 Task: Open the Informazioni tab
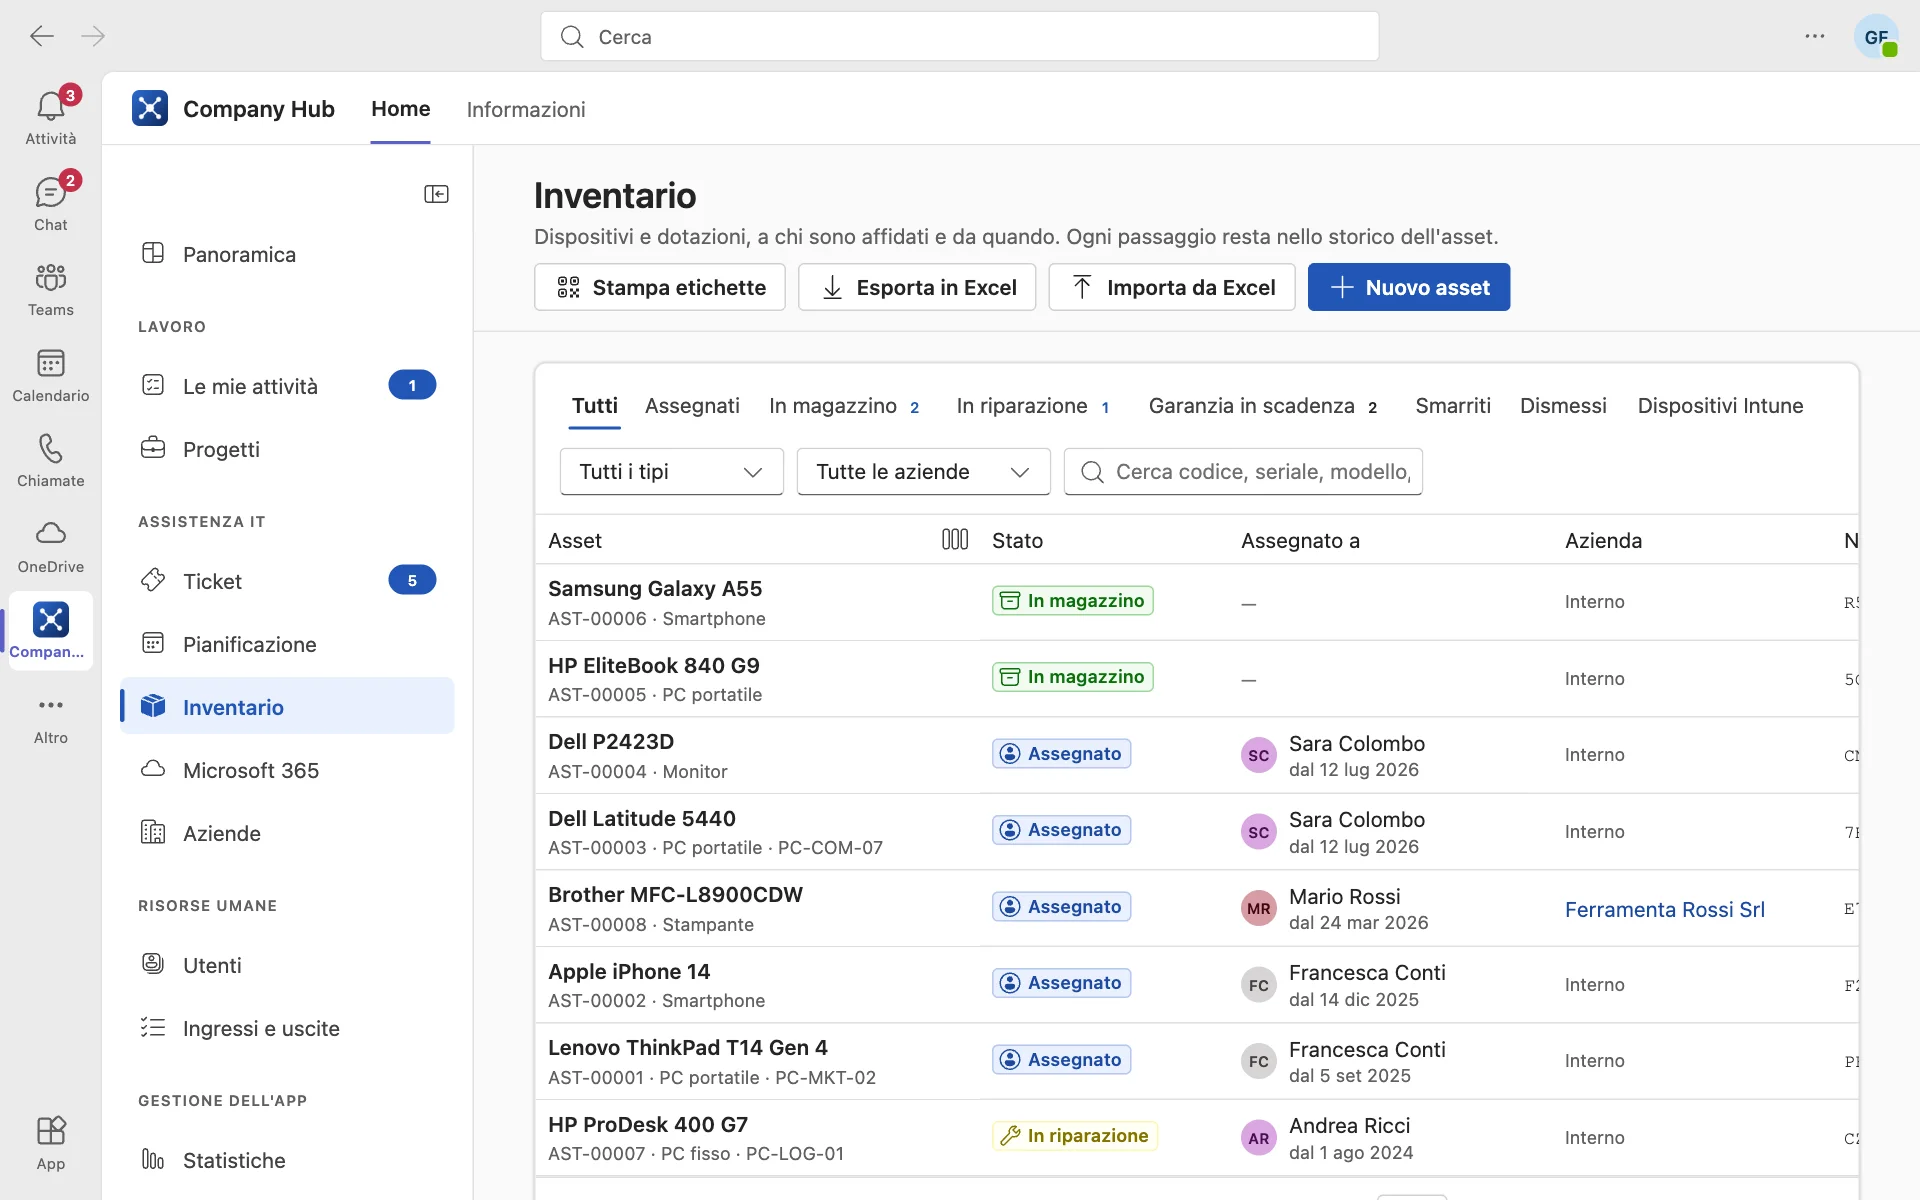pyautogui.click(x=526, y=109)
